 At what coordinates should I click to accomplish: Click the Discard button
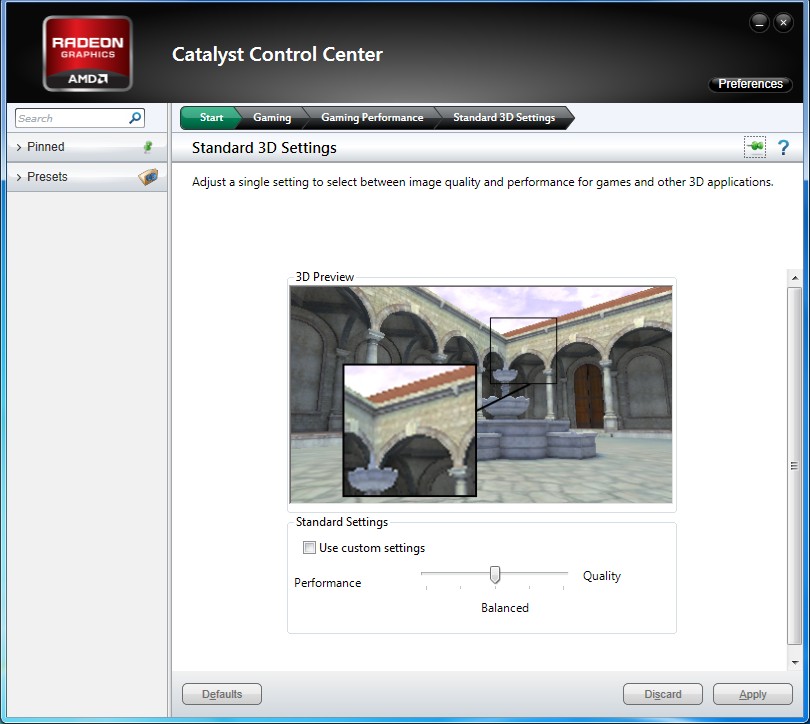point(662,694)
